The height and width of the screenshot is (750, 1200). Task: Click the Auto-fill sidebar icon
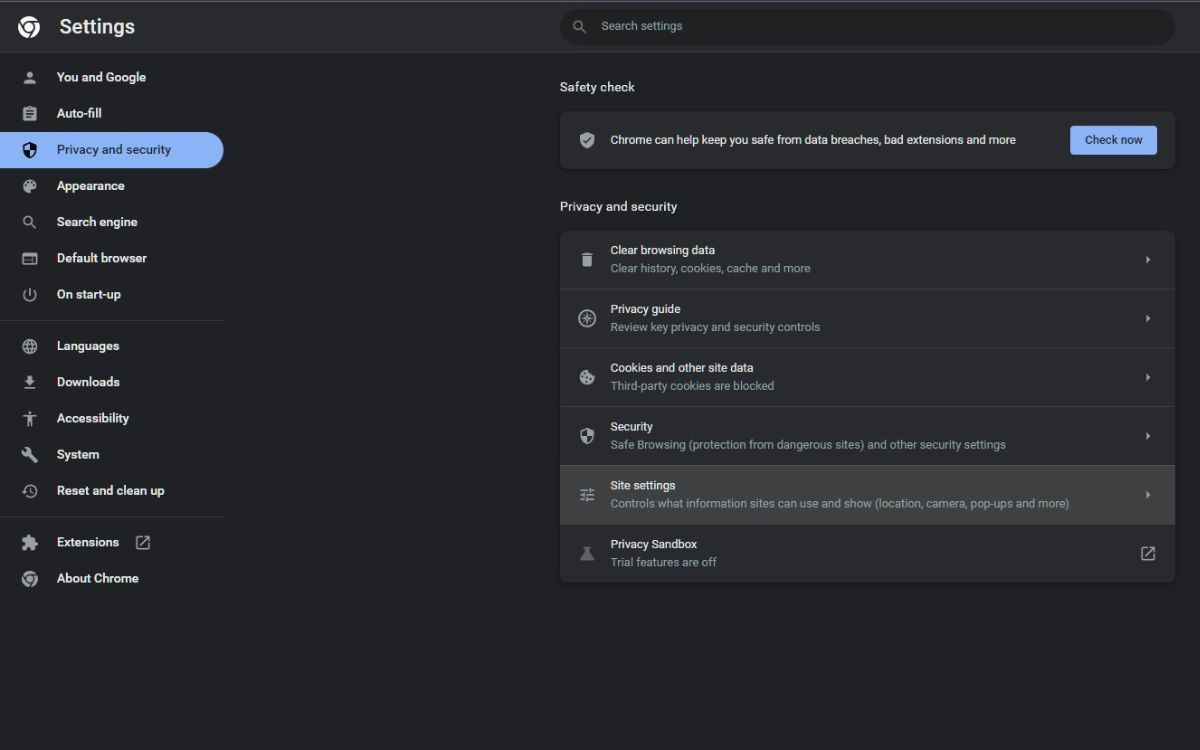pyautogui.click(x=29, y=113)
